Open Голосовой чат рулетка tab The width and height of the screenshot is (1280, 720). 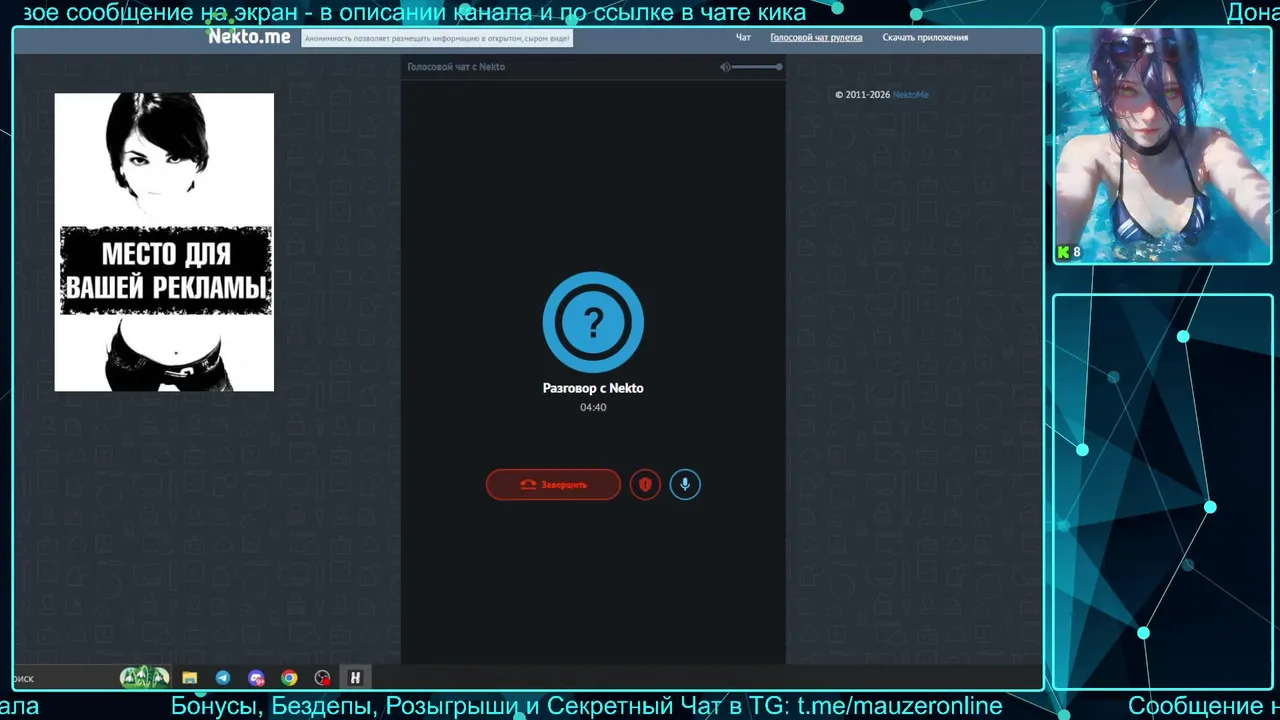point(816,37)
